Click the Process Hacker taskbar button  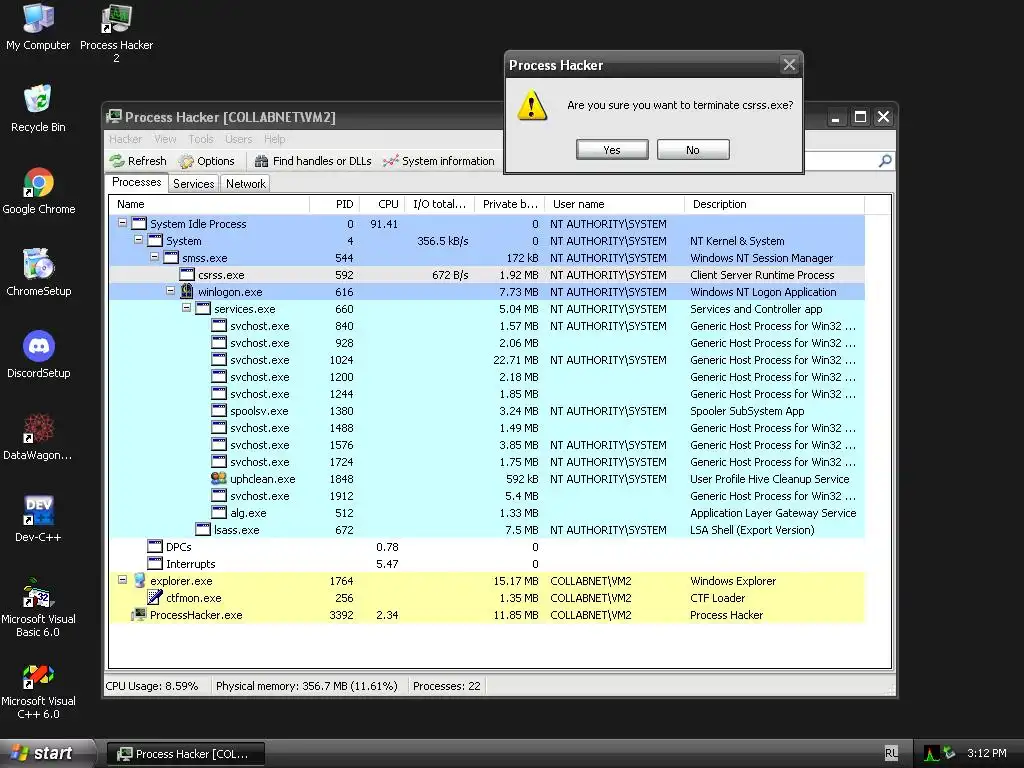point(185,754)
